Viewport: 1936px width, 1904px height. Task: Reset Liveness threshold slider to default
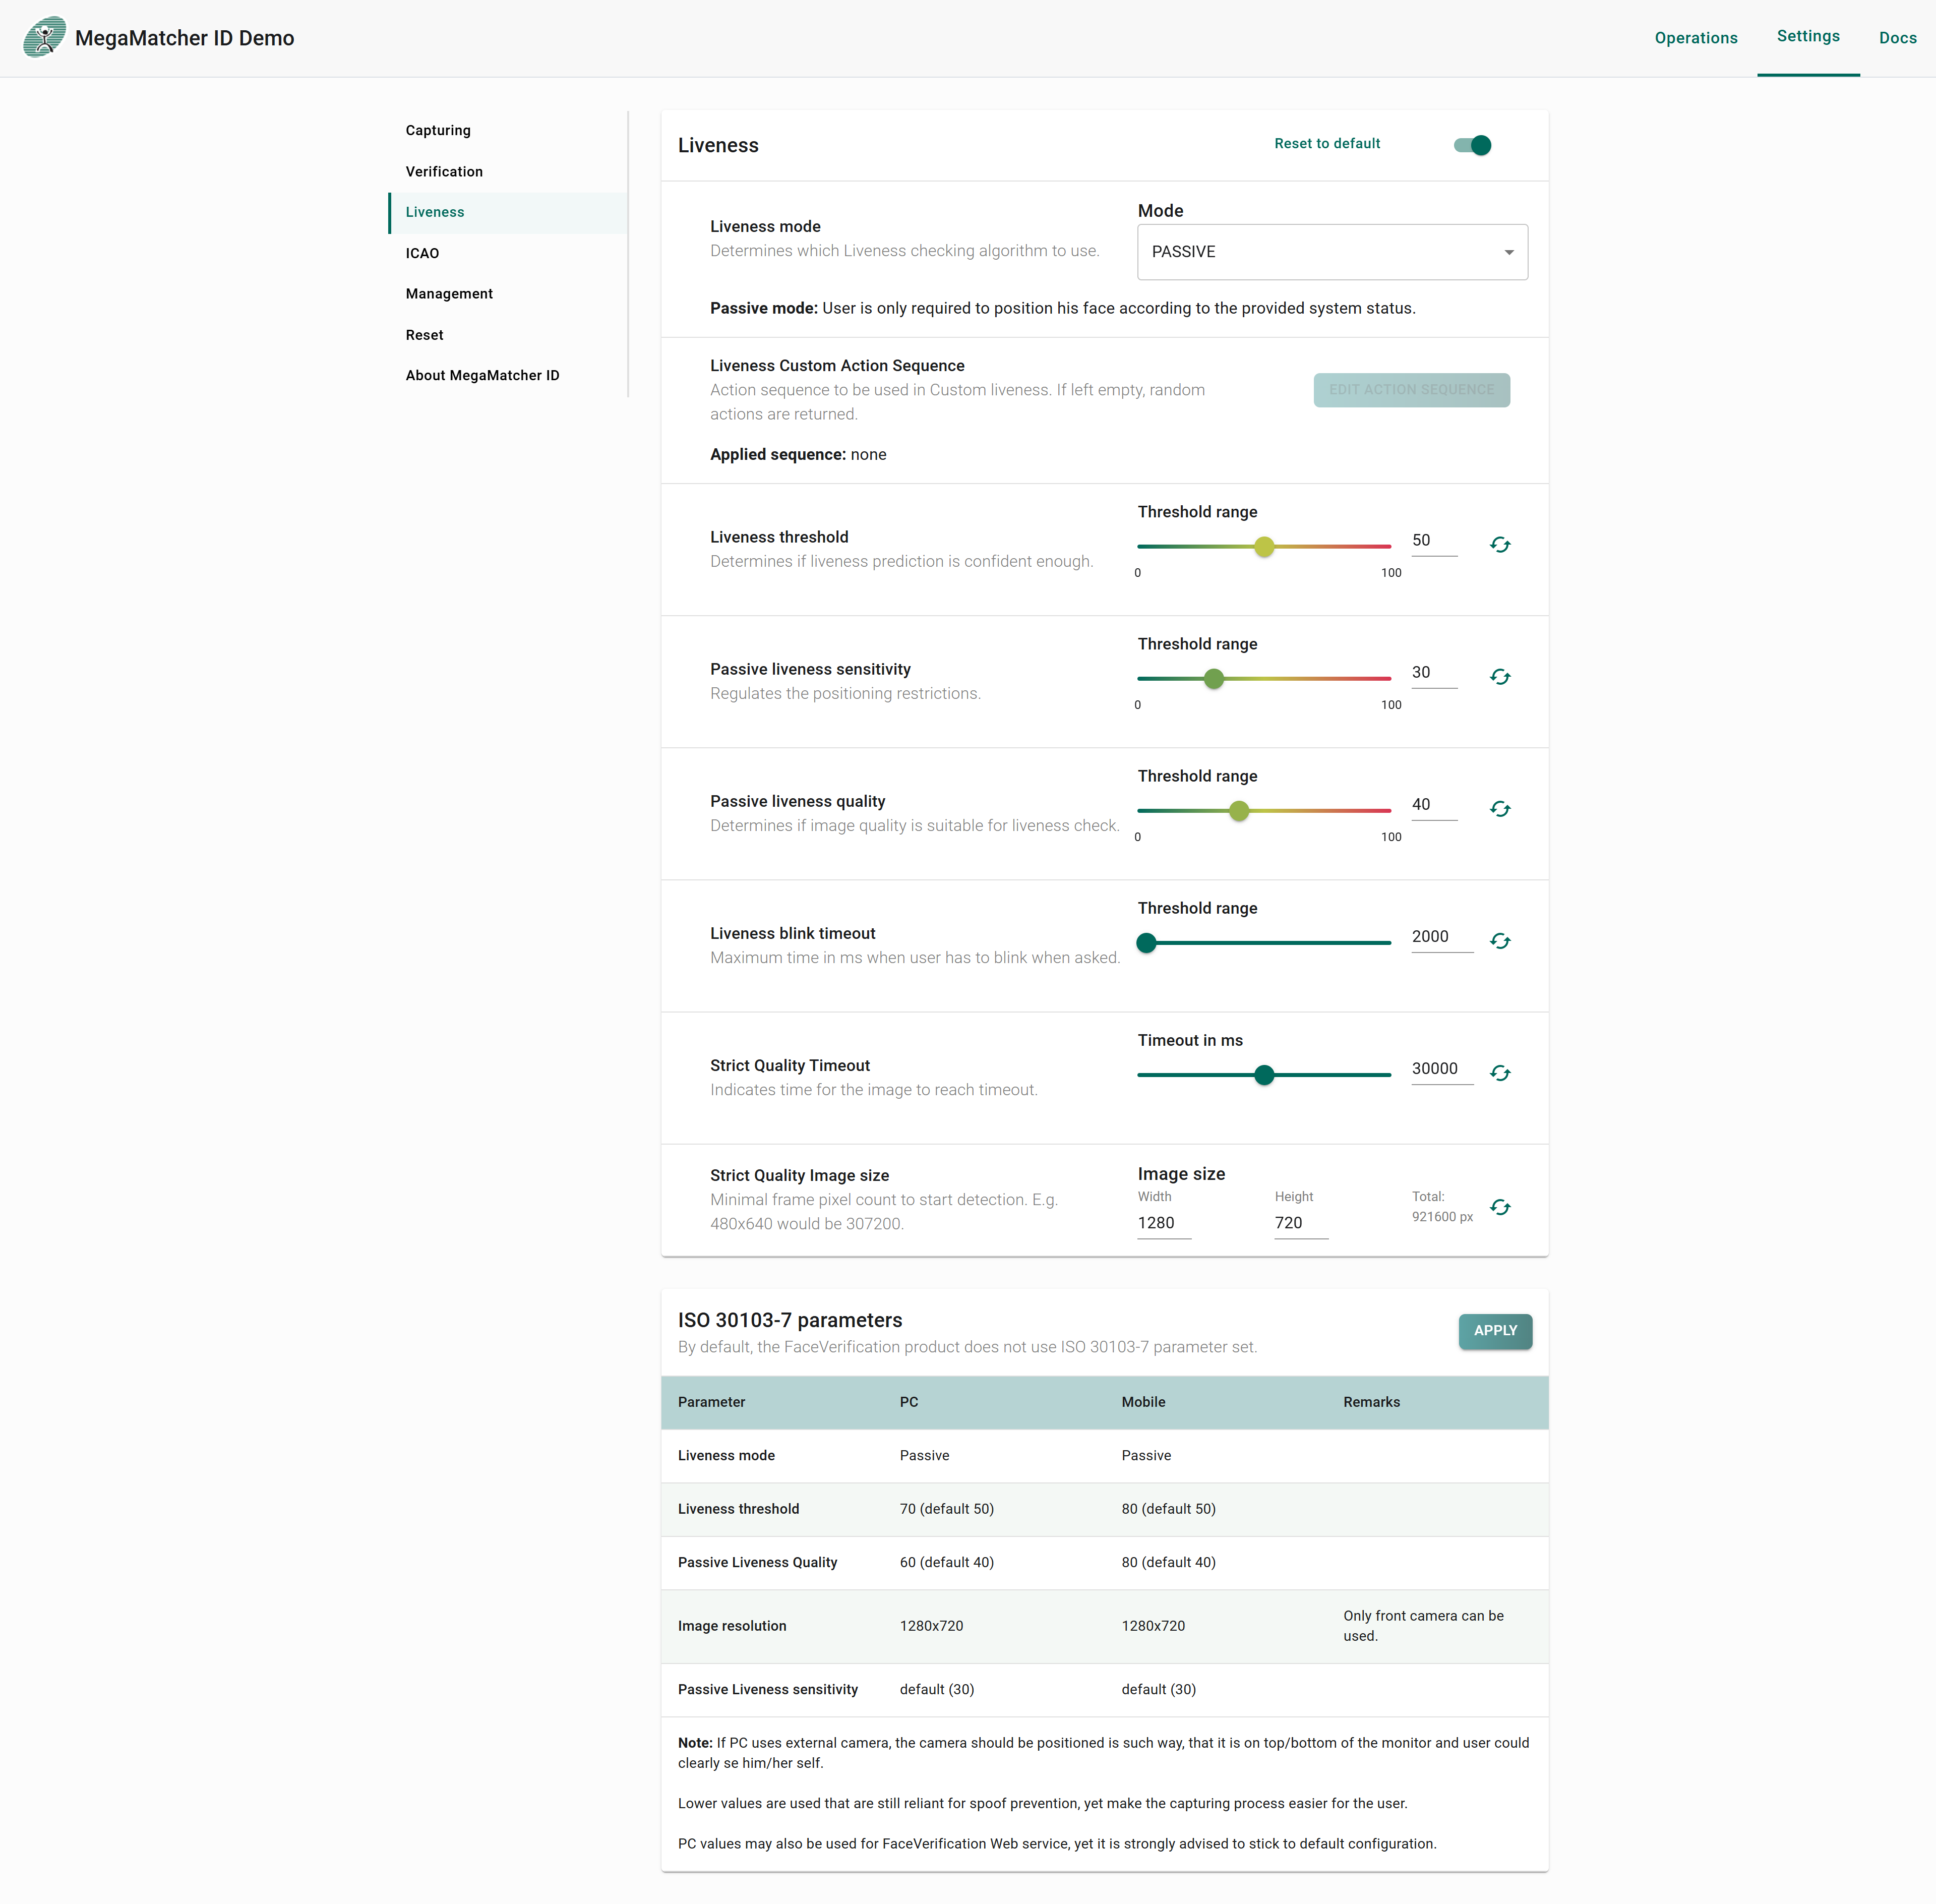(x=1500, y=545)
